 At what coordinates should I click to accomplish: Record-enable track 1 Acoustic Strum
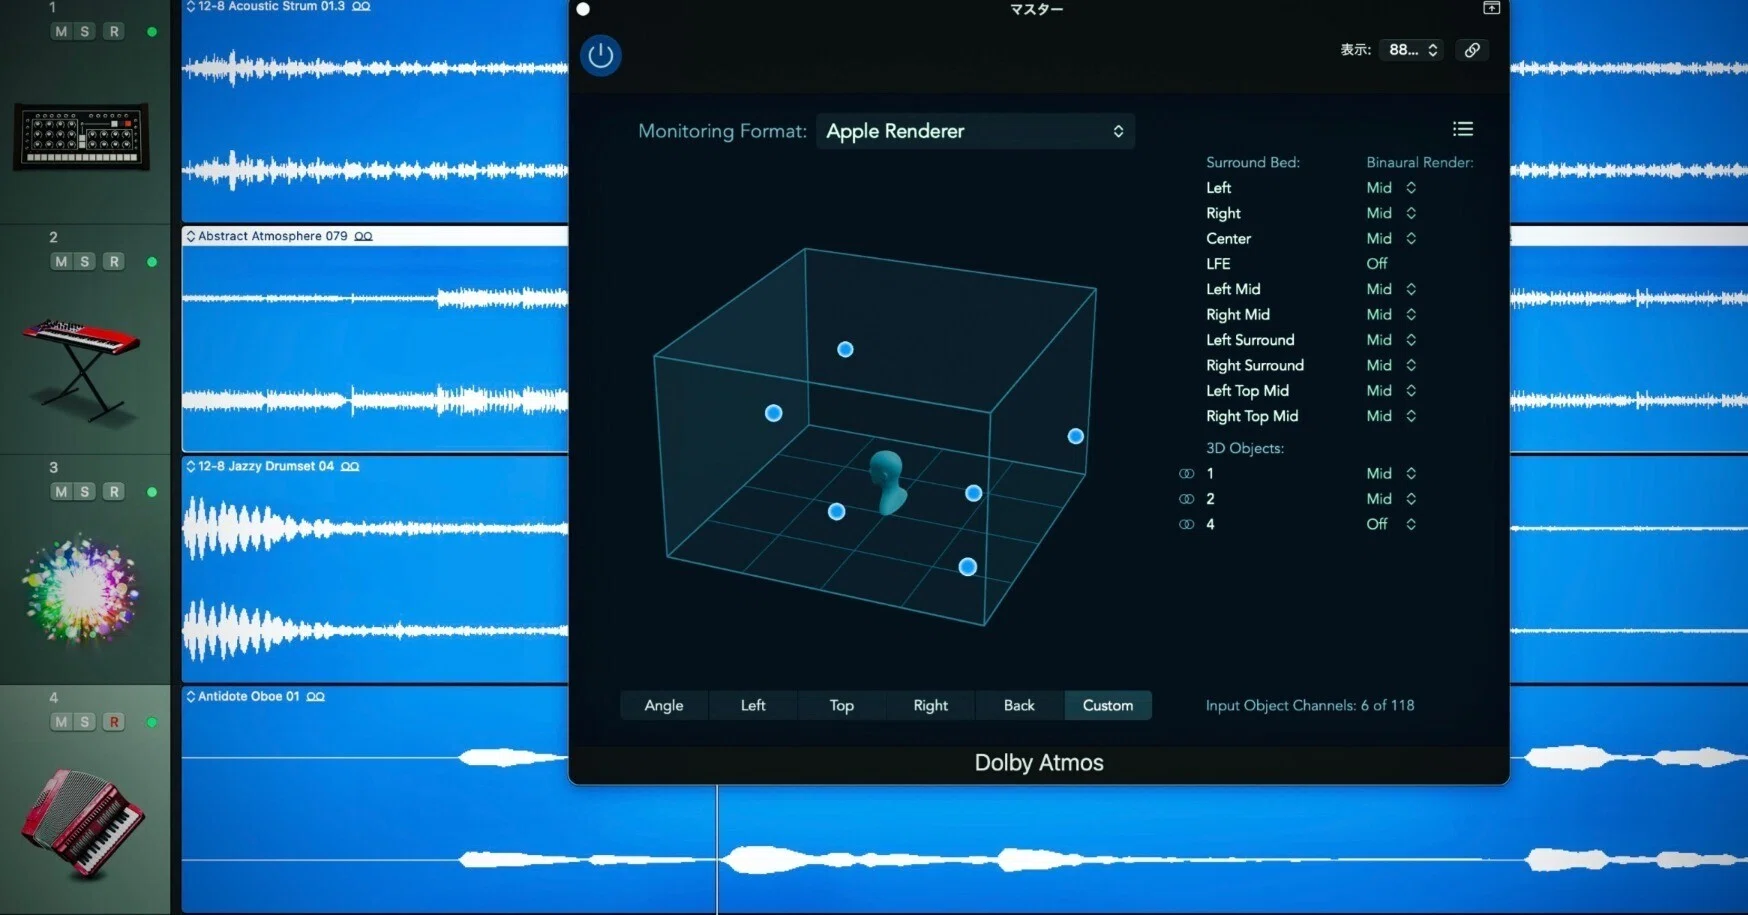click(114, 32)
